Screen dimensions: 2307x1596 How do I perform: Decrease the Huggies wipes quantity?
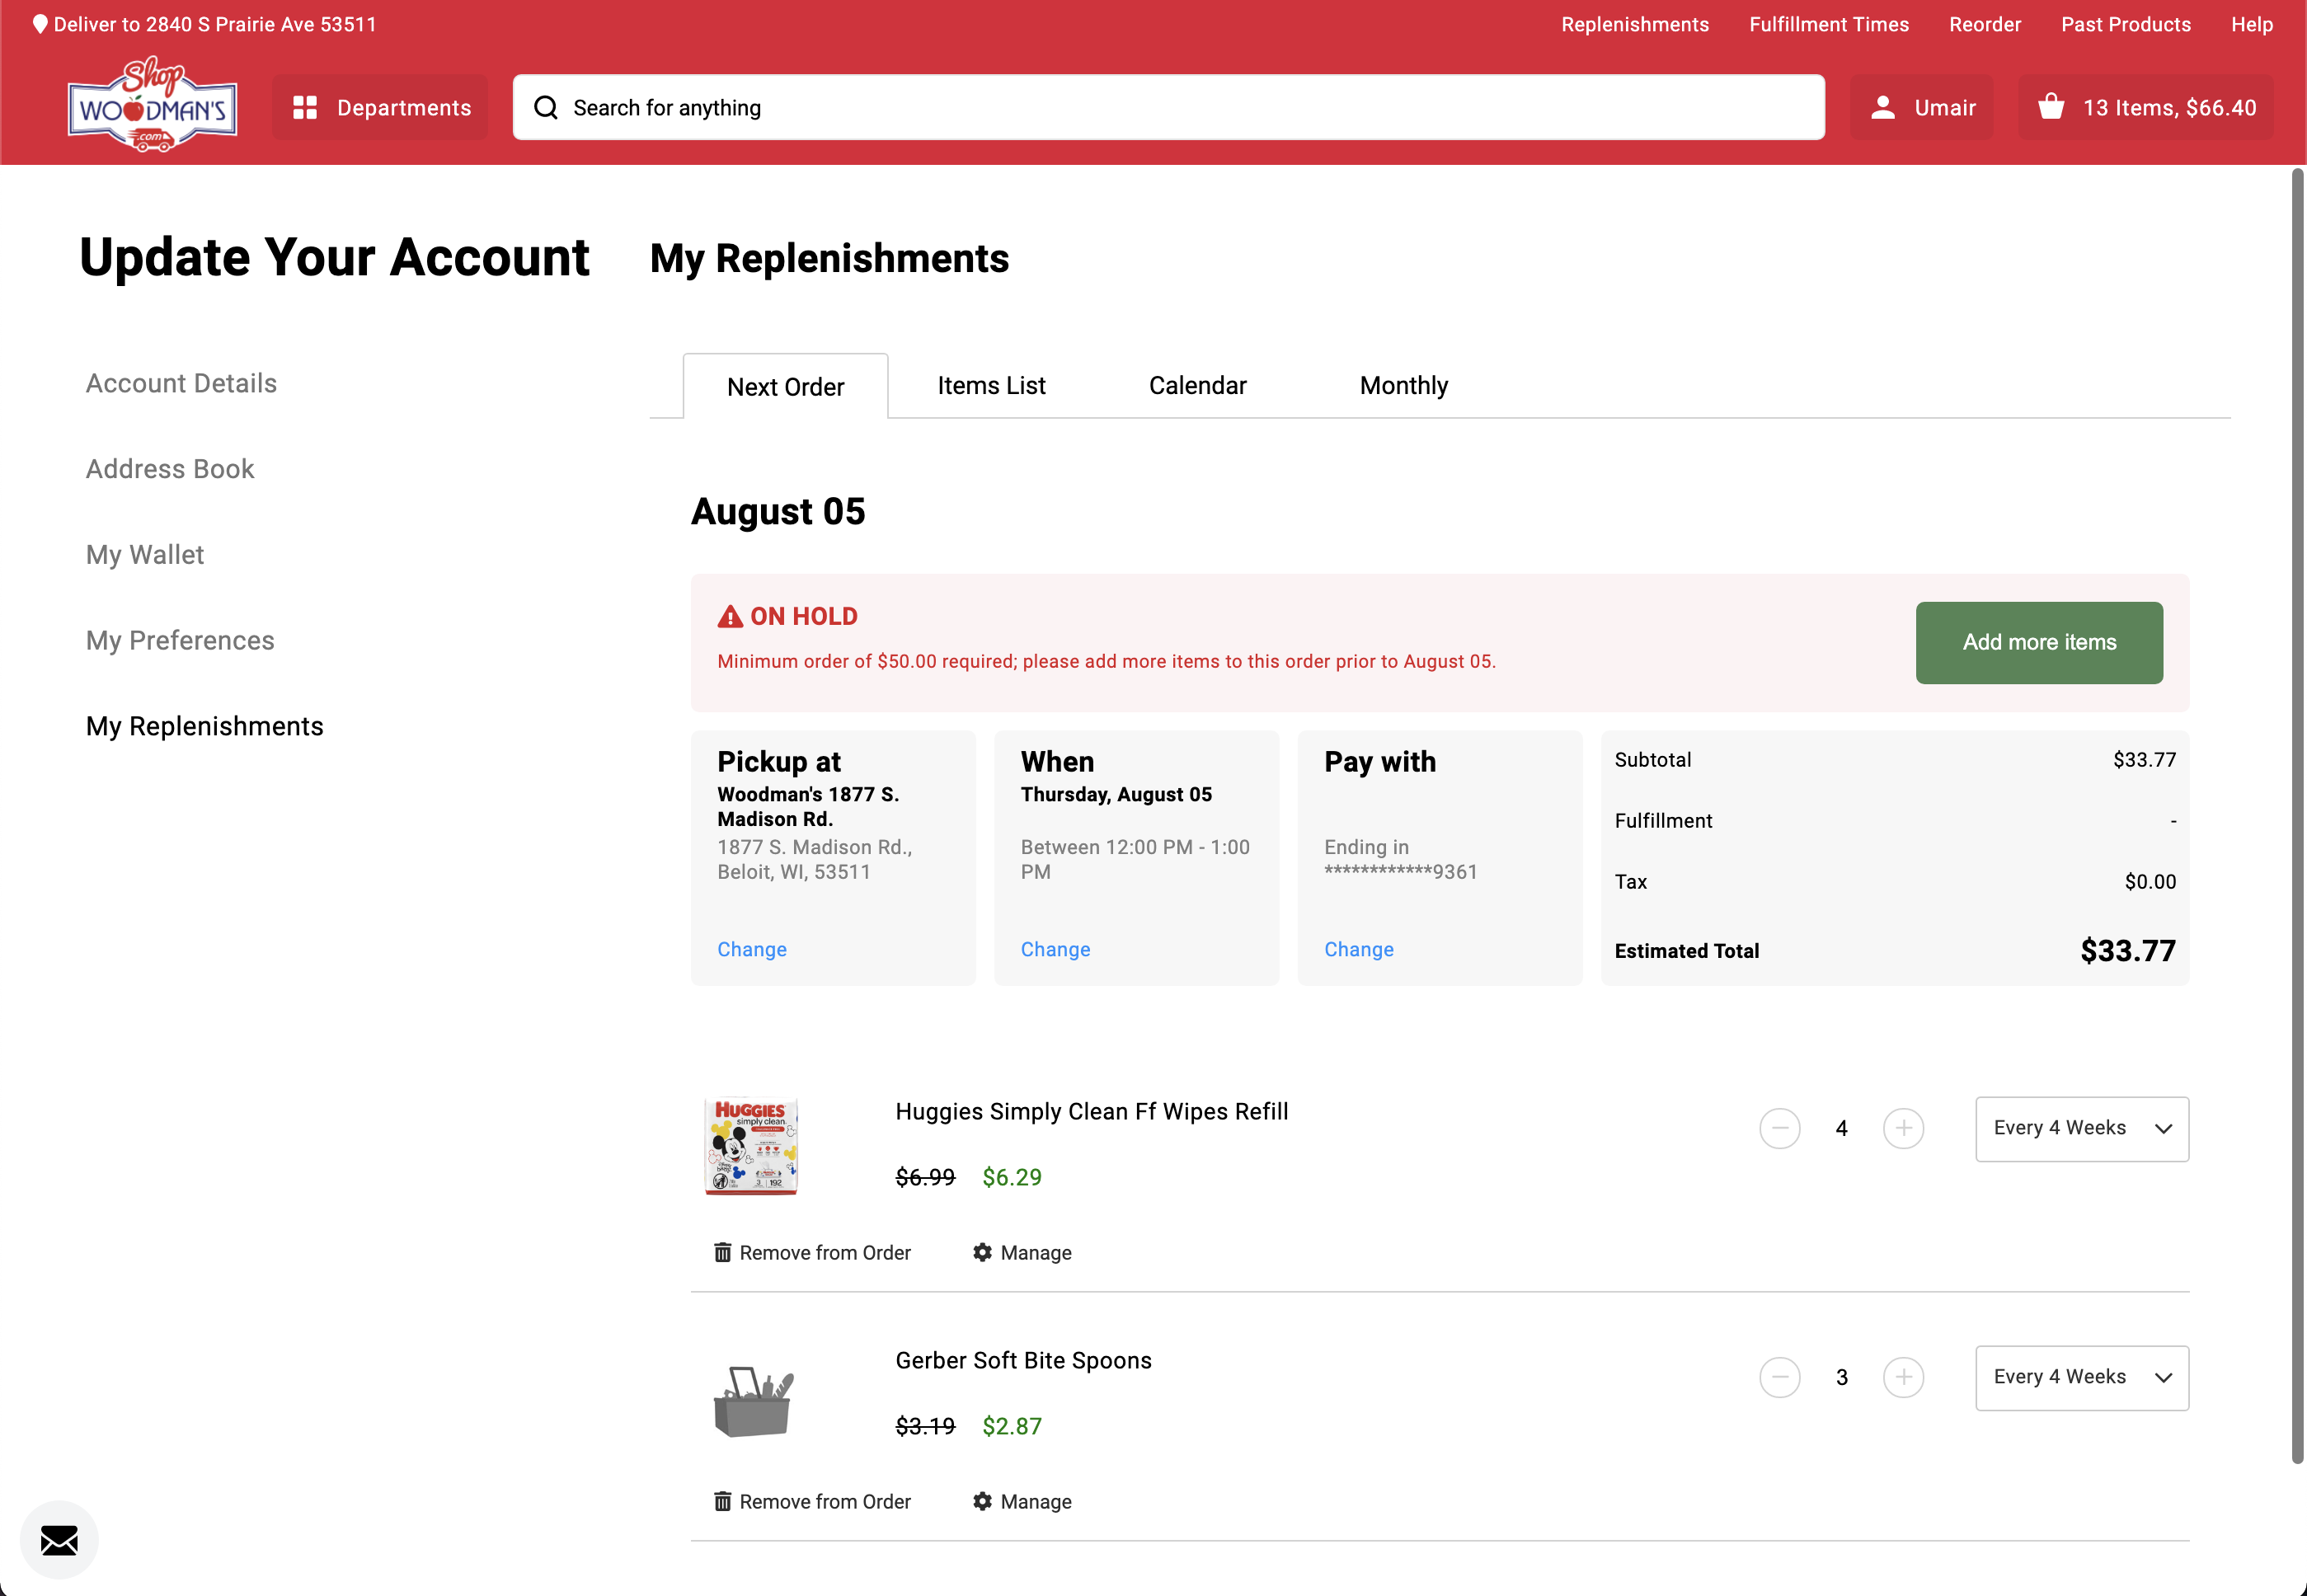[1780, 1128]
